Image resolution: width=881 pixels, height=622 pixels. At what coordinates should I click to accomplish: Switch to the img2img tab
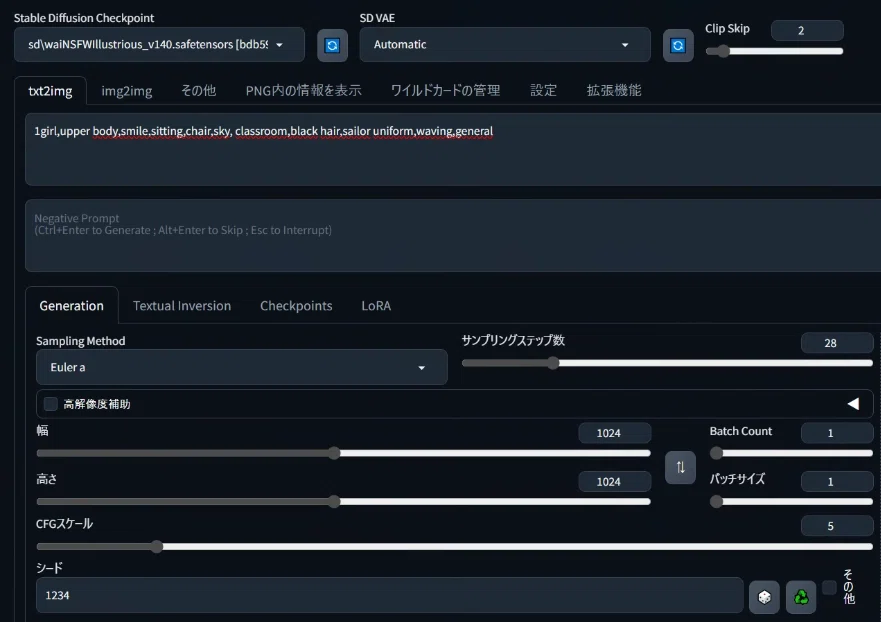coord(126,90)
